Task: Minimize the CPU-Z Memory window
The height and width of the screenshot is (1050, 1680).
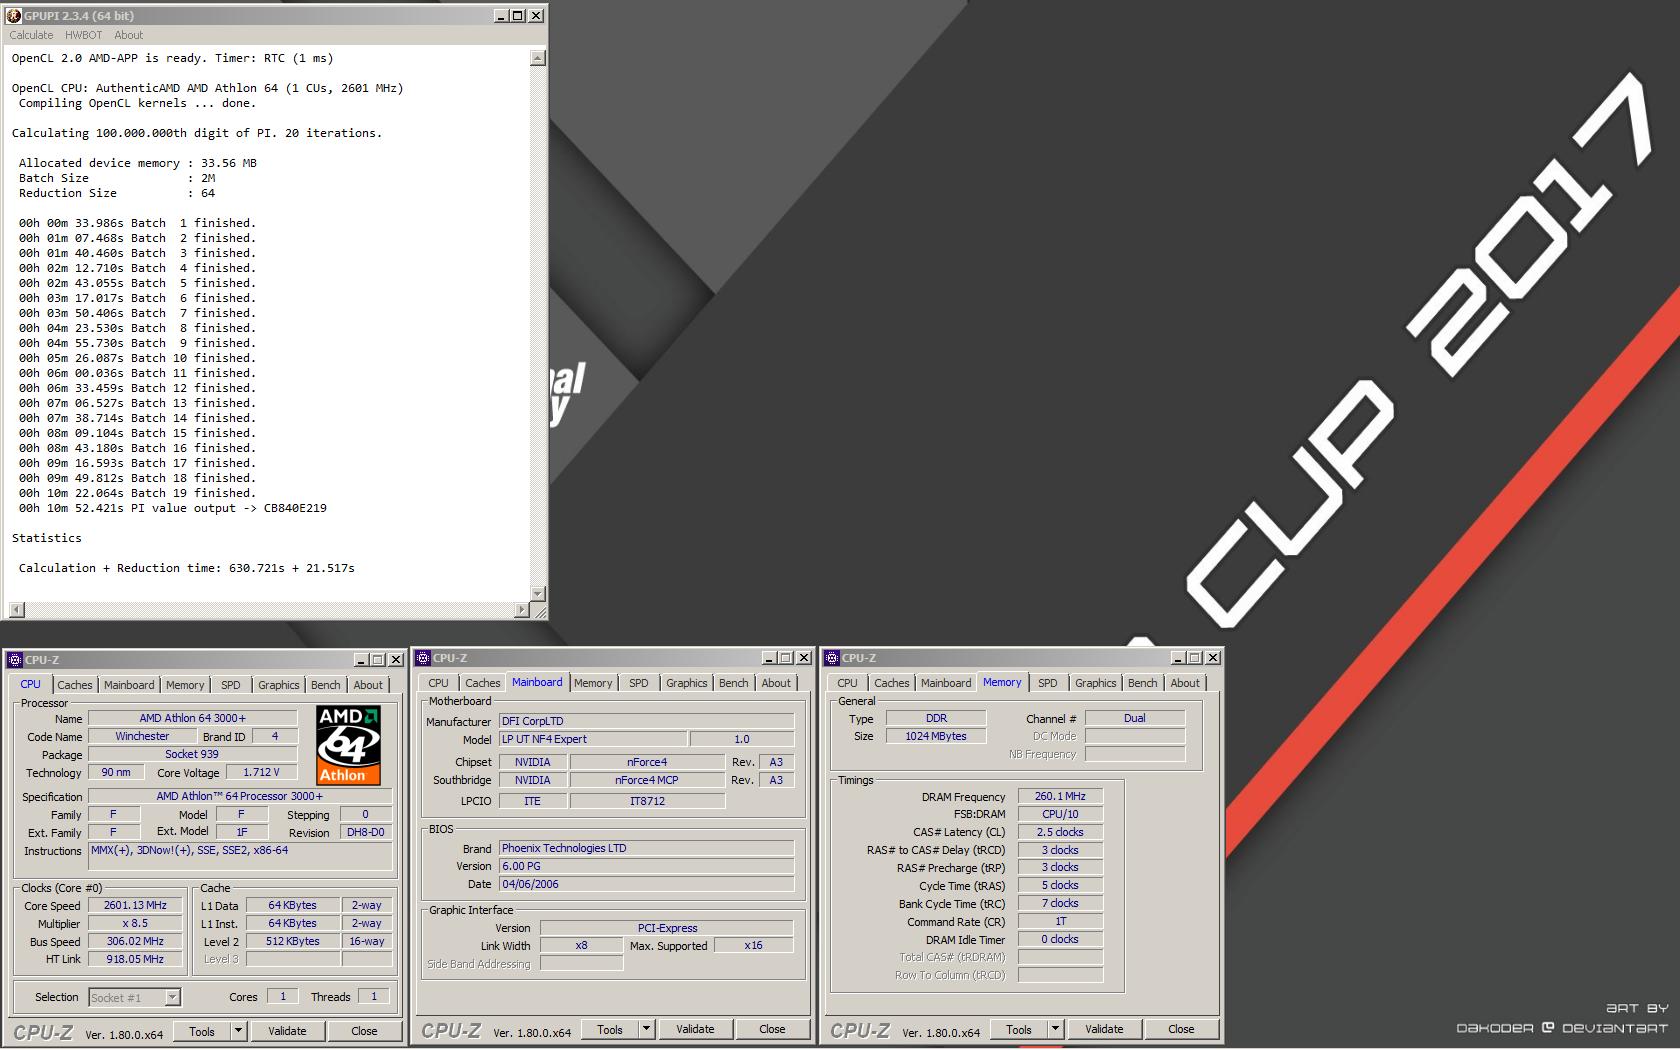Action: coord(1178,658)
